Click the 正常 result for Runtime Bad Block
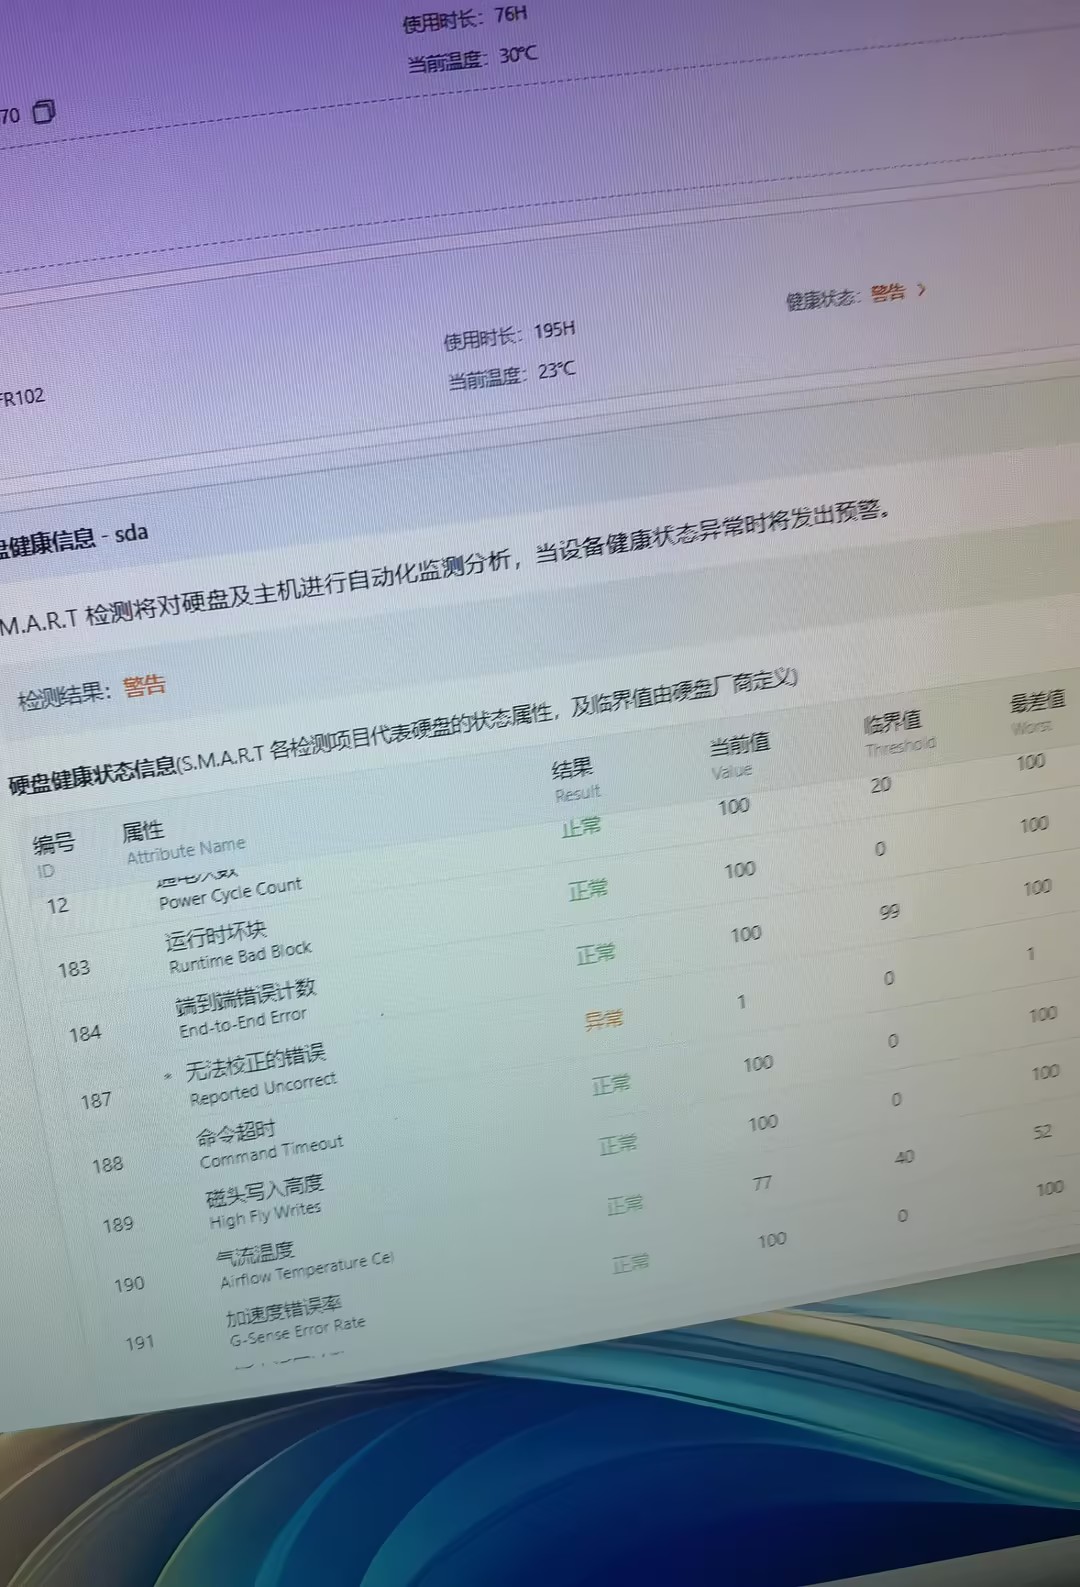Image resolution: width=1080 pixels, height=1587 pixels. pyautogui.click(x=588, y=889)
